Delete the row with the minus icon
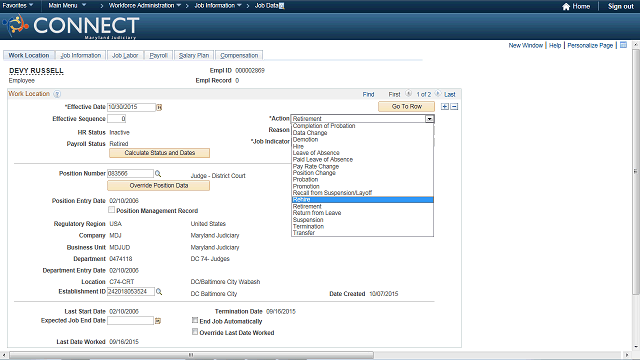640x360 pixels. [x=454, y=107]
